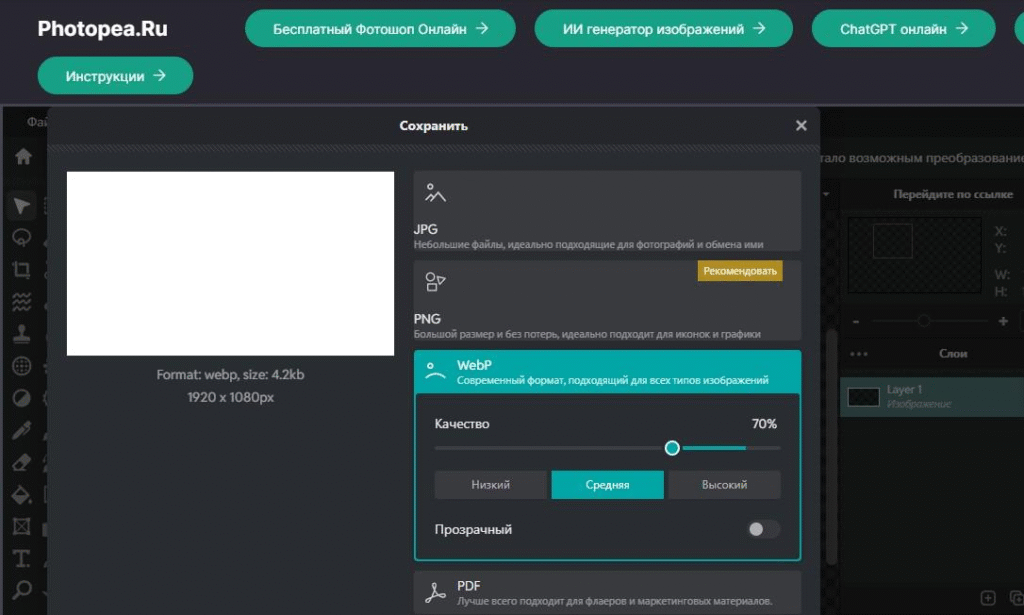Select the Text tool

pos(21,558)
